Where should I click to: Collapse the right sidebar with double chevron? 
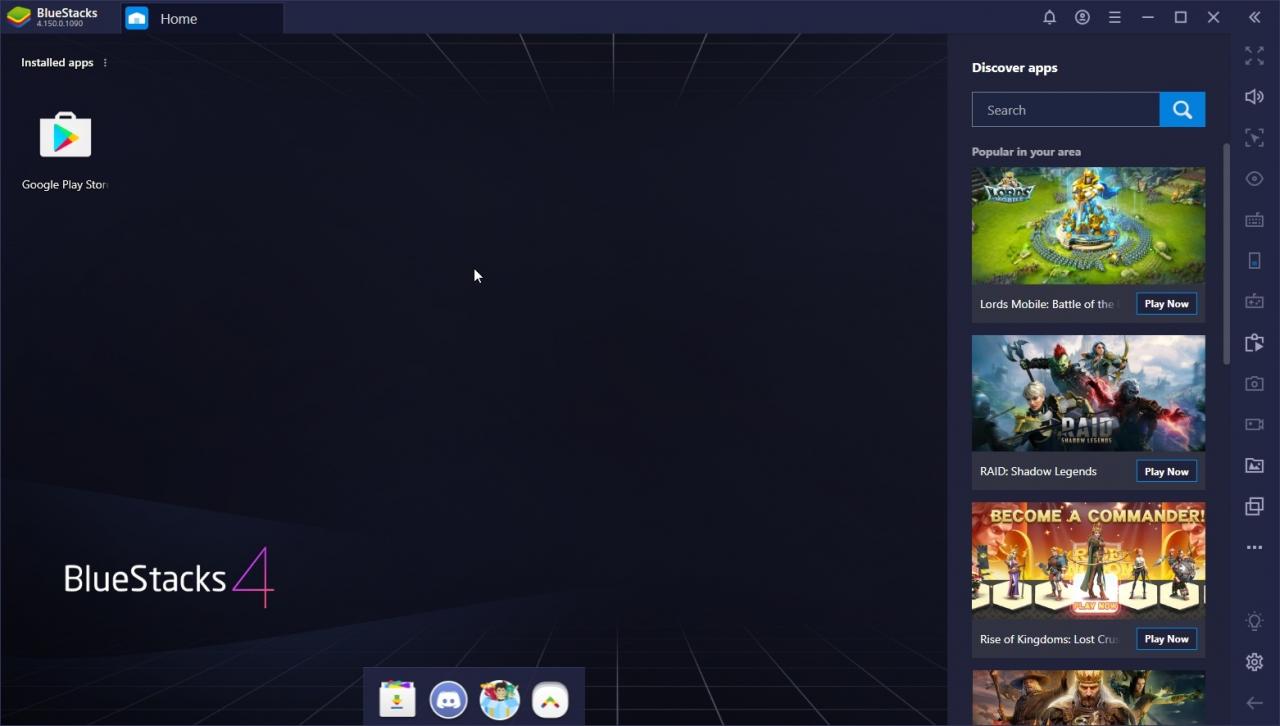point(1254,17)
